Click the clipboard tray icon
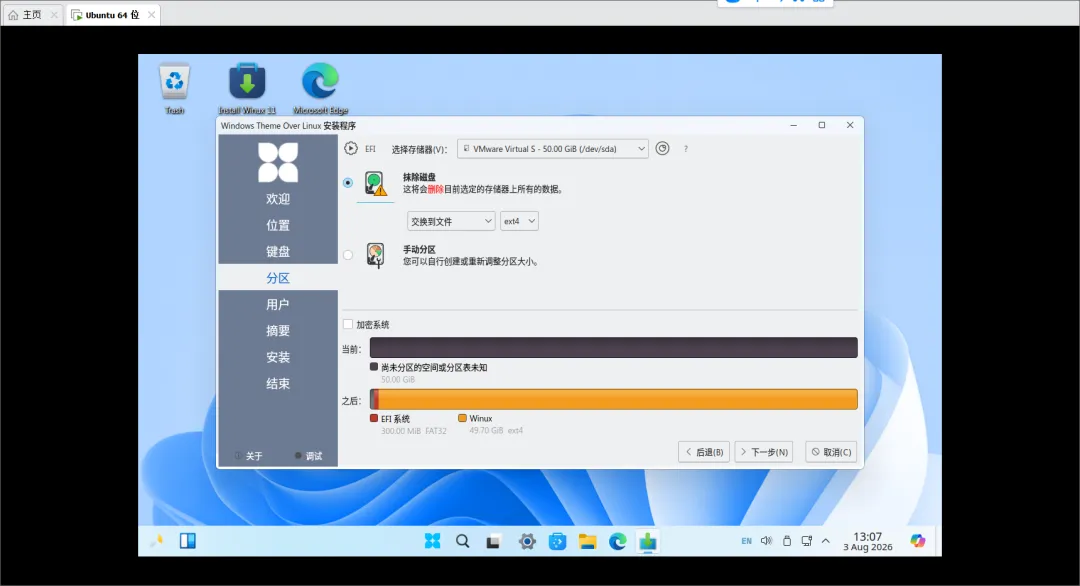This screenshot has height=586, width=1080. [787, 541]
